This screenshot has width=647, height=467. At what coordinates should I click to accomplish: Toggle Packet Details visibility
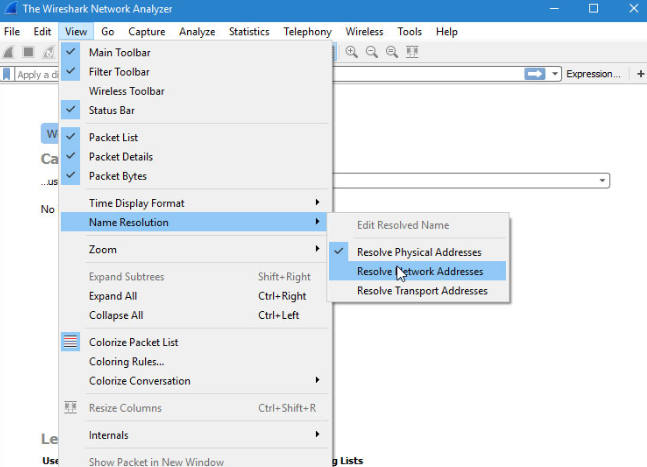point(196,157)
